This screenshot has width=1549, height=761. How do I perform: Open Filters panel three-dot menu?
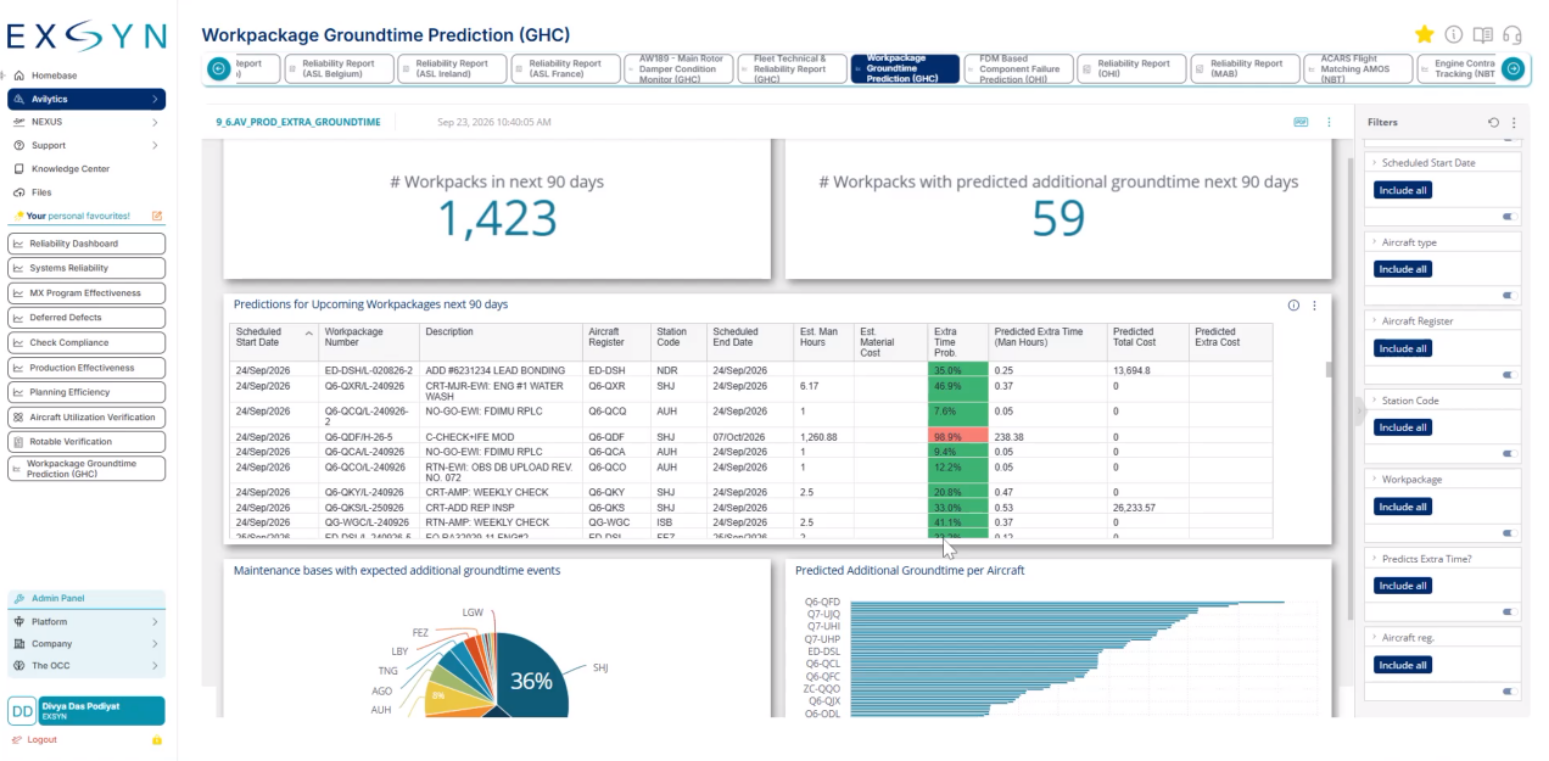pyautogui.click(x=1514, y=122)
